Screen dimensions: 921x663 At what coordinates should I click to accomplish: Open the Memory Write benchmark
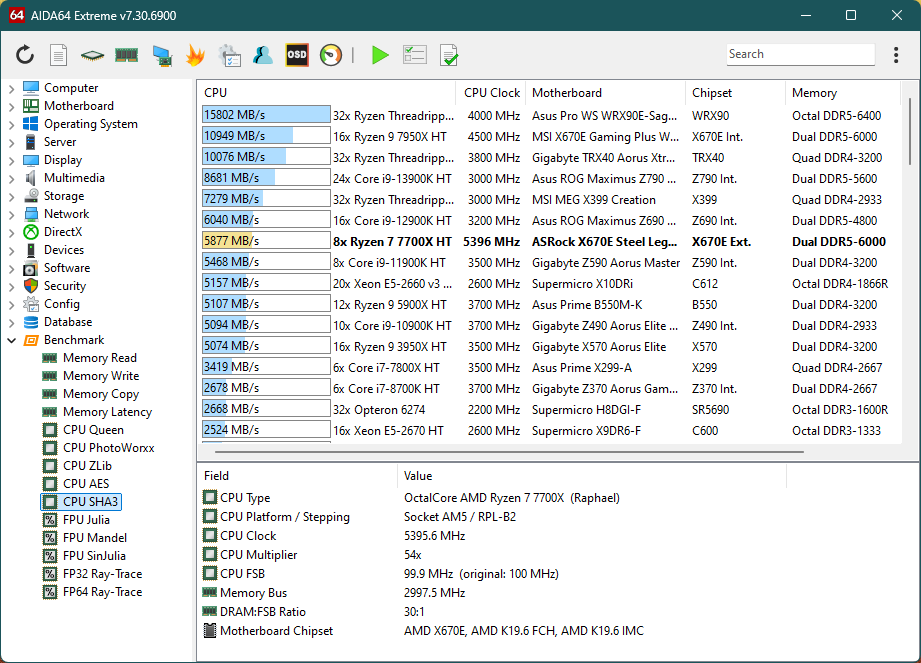(x=101, y=376)
